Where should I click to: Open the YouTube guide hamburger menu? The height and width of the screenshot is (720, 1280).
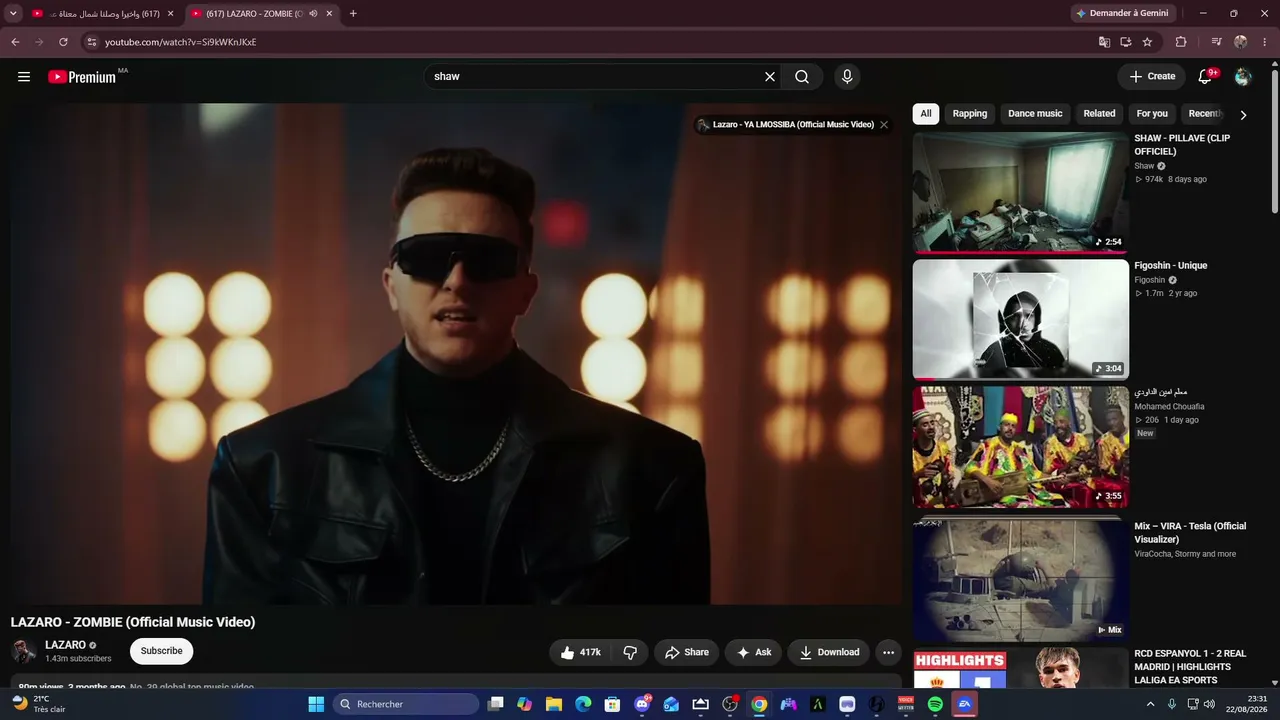click(24, 77)
